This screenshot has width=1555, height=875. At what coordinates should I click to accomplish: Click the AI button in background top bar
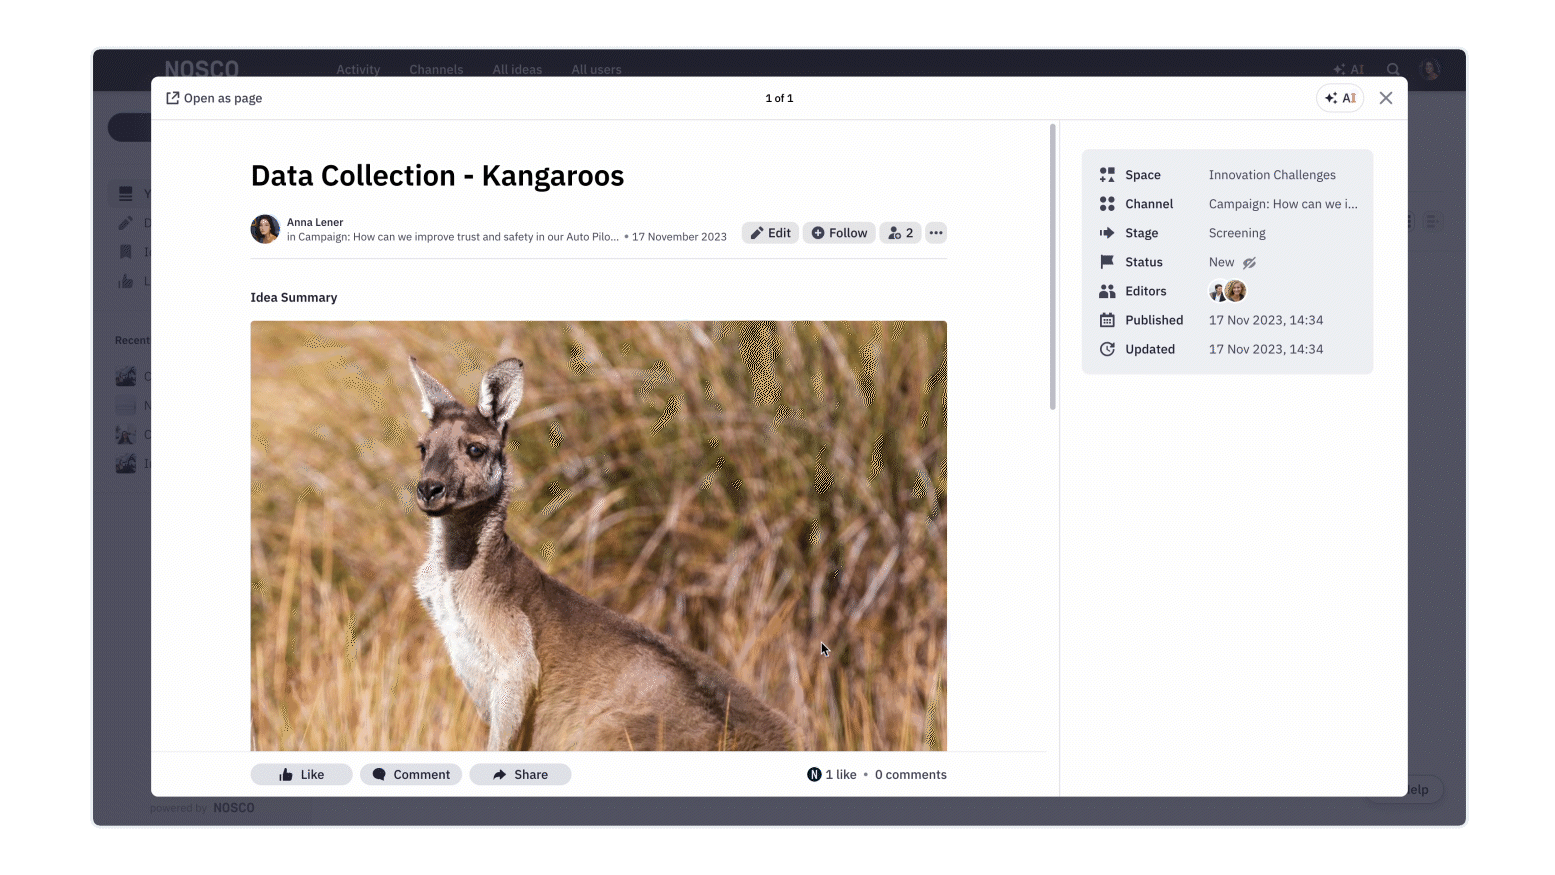pos(1348,69)
